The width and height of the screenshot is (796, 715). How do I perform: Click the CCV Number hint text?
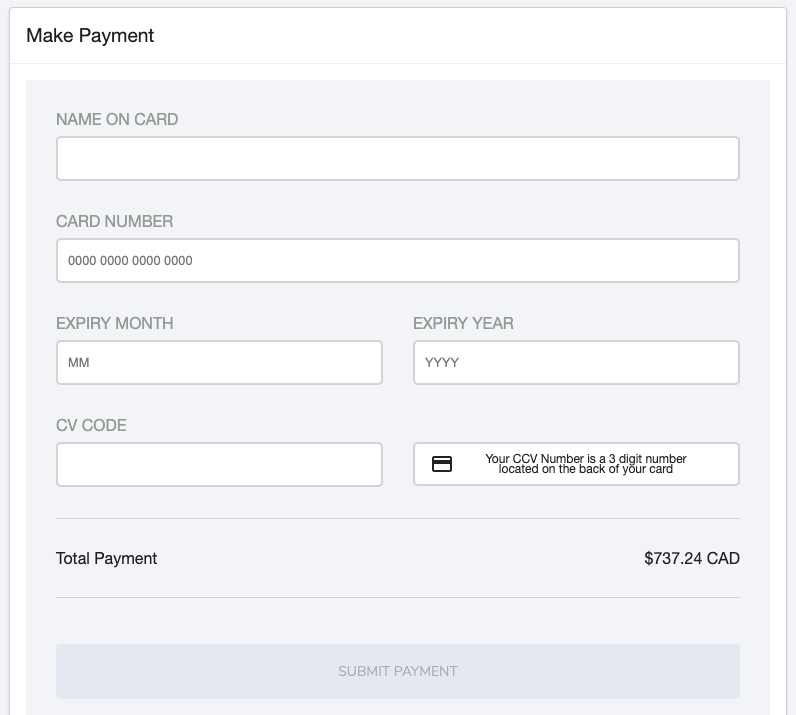coord(586,464)
